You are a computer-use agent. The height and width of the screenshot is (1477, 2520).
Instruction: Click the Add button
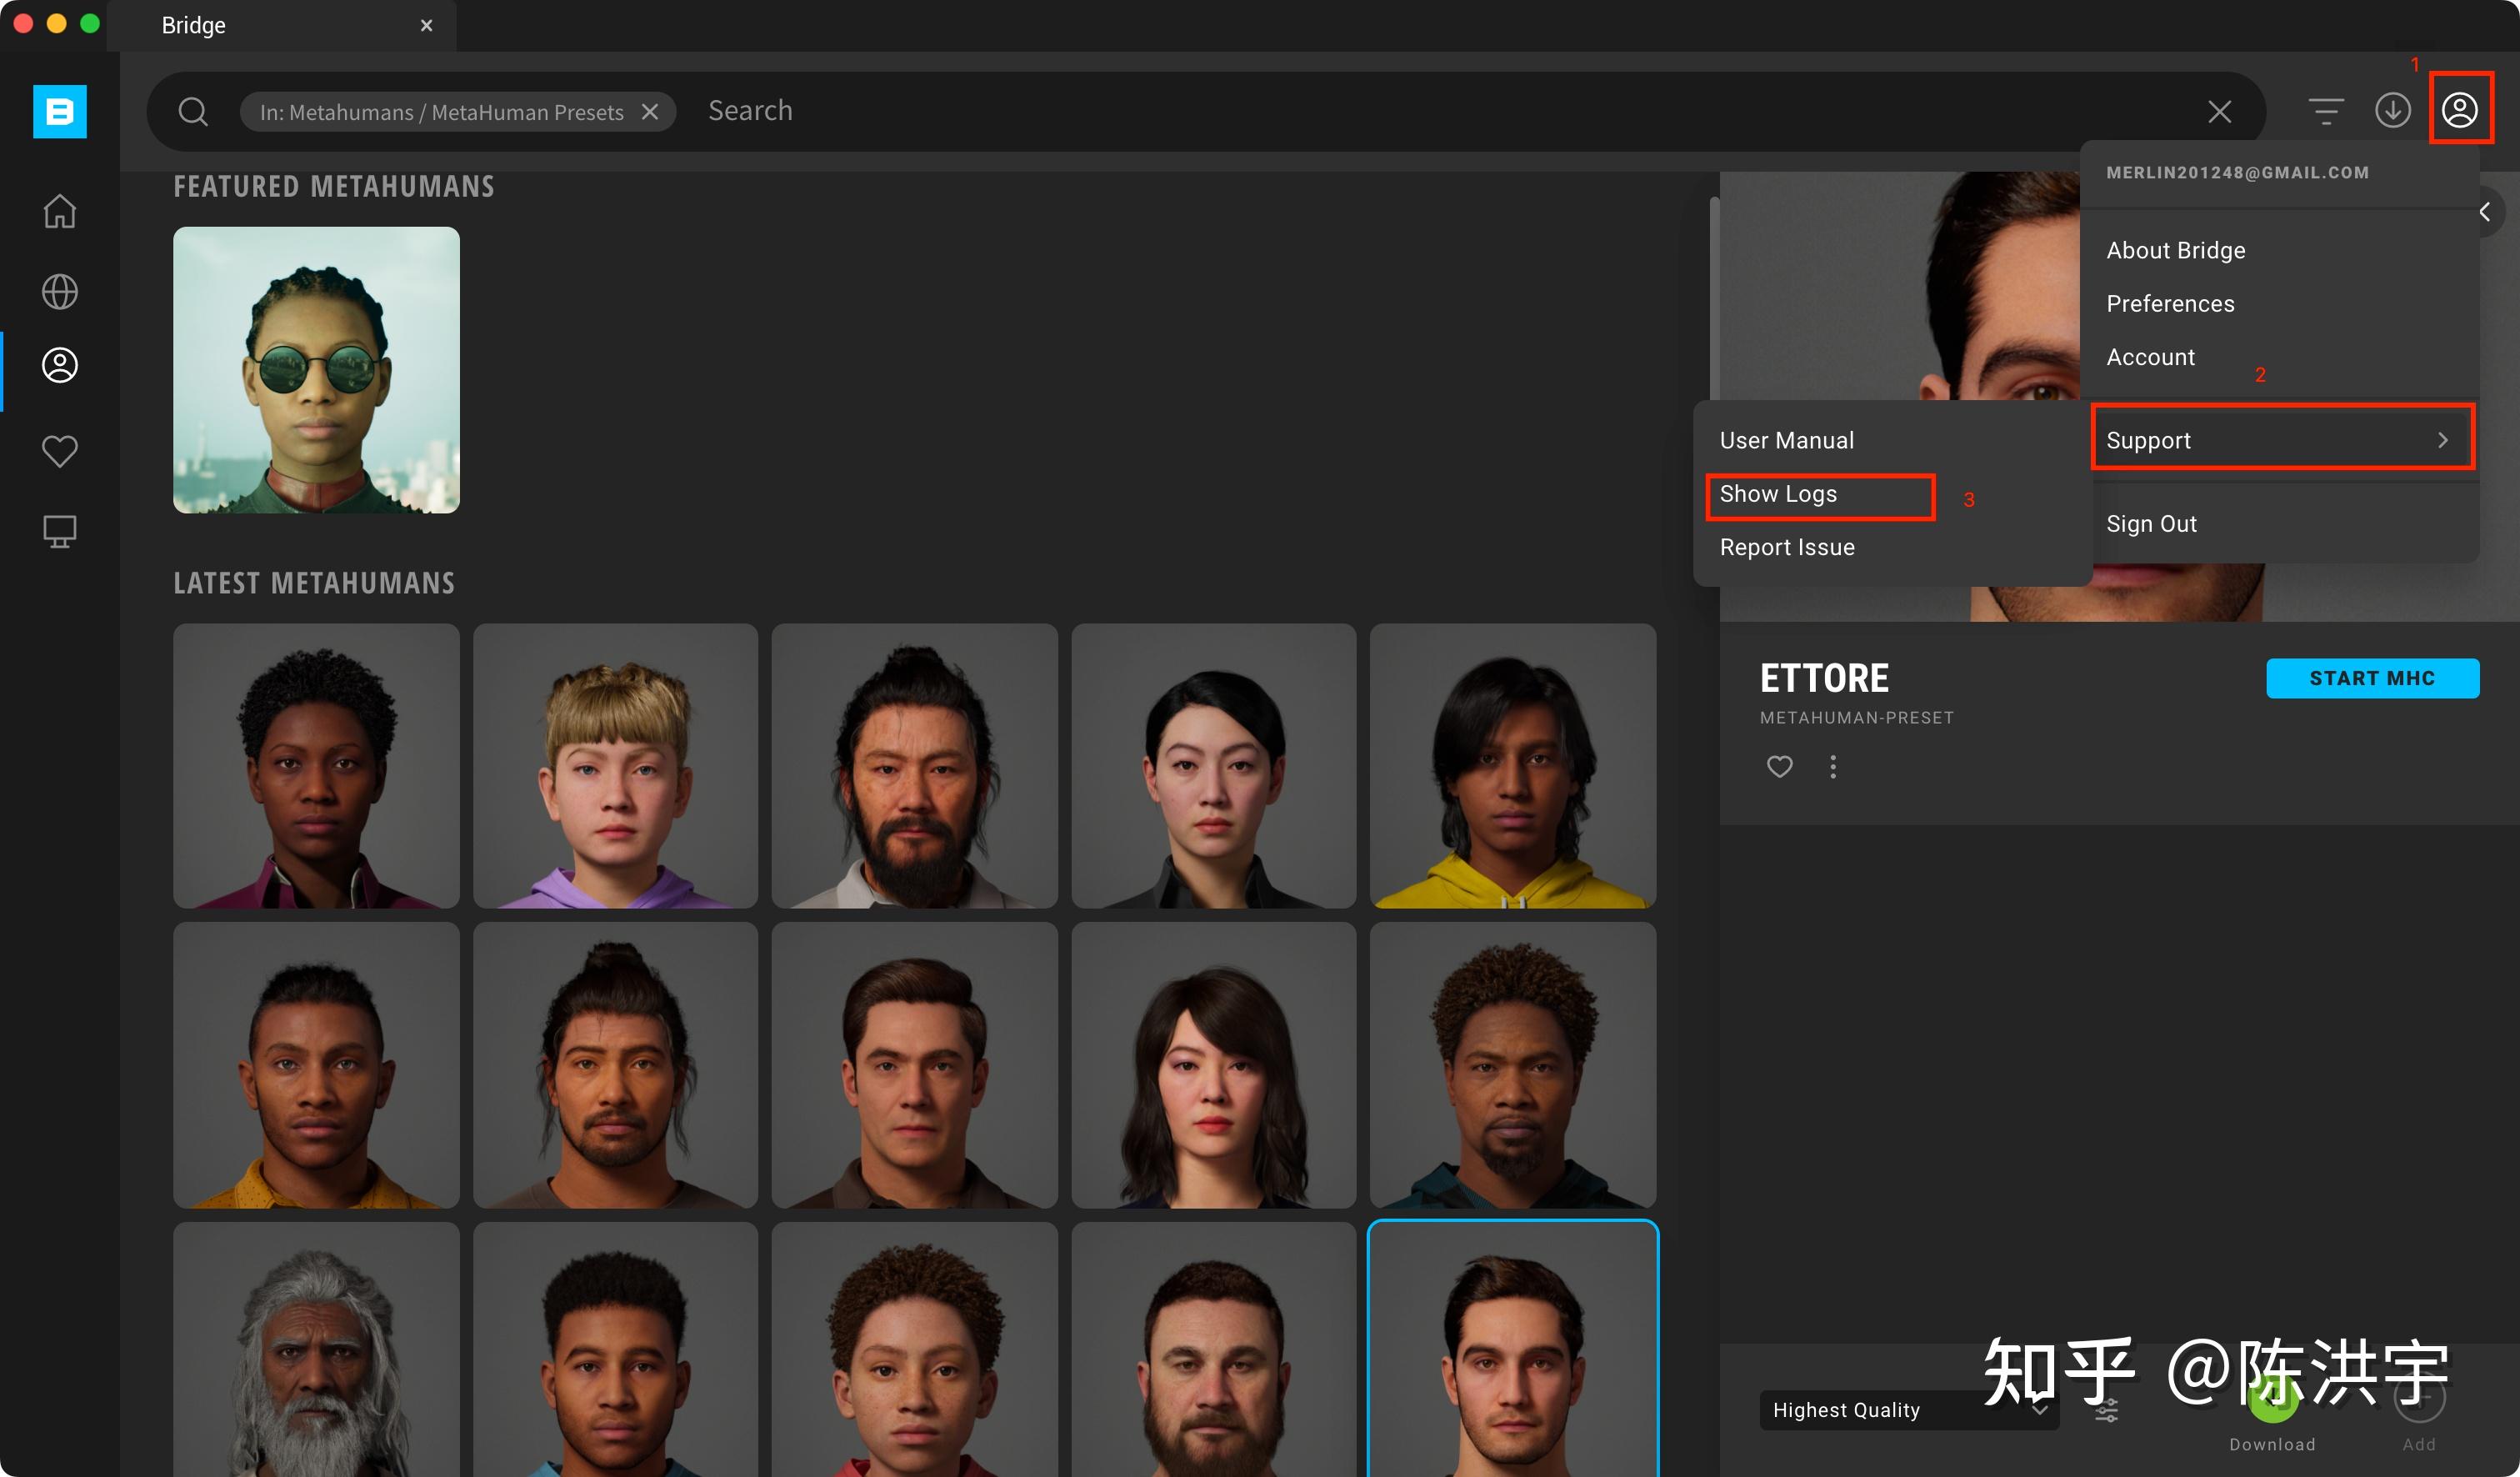tap(2418, 1398)
